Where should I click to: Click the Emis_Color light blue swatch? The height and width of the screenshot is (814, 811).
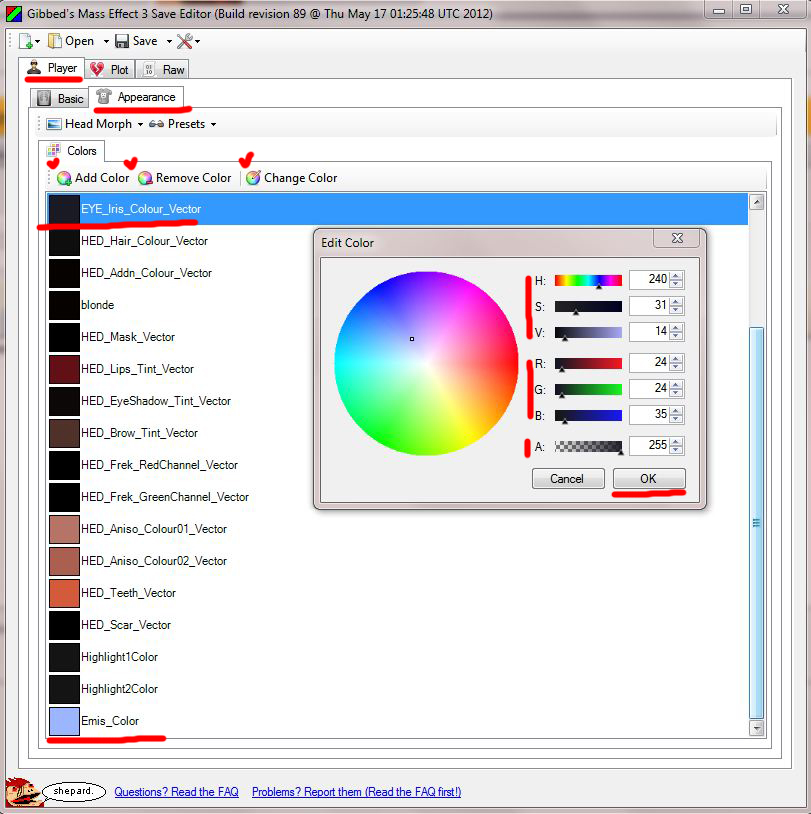coord(64,721)
